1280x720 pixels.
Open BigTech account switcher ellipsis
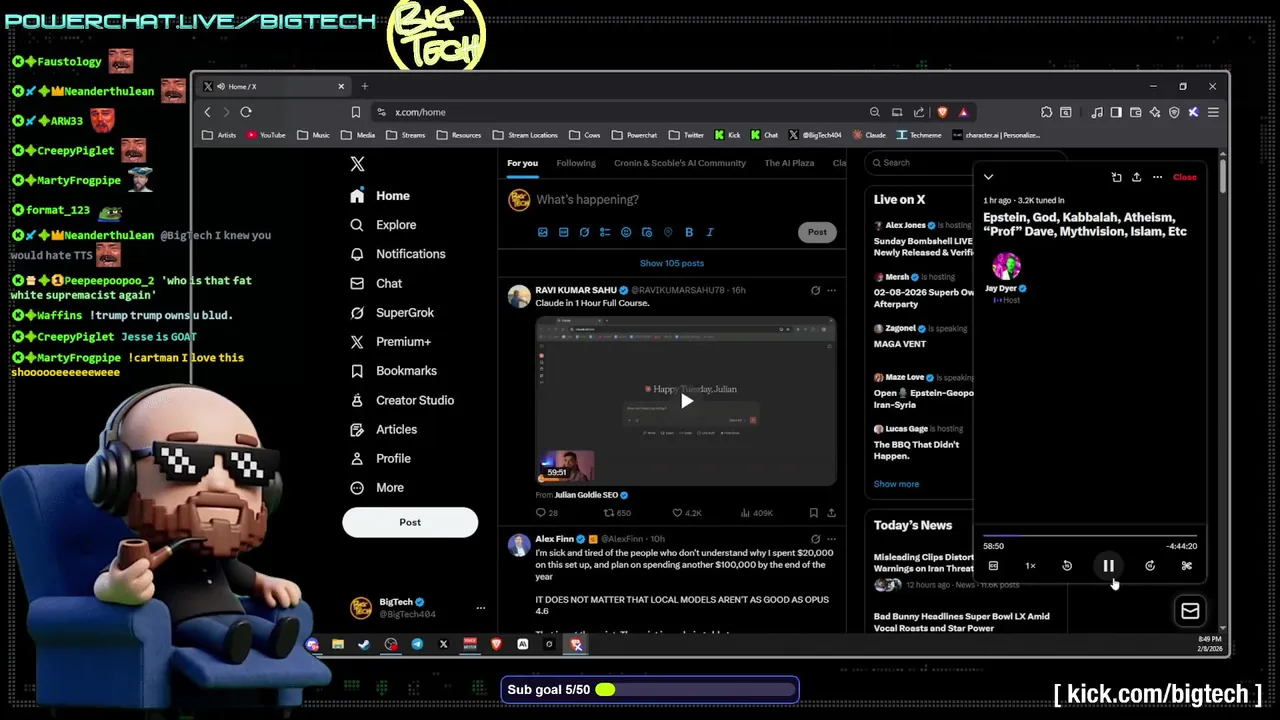[x=480, y=608]
